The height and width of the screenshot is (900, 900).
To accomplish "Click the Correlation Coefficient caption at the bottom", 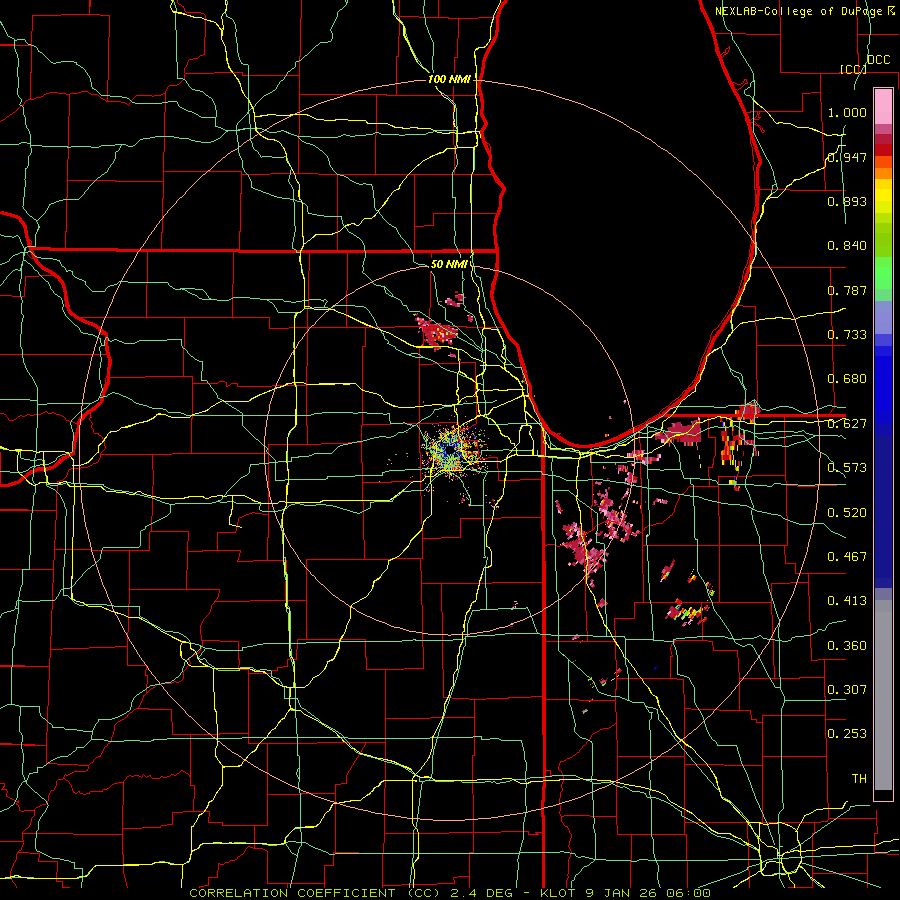I will tap(450, 893).
